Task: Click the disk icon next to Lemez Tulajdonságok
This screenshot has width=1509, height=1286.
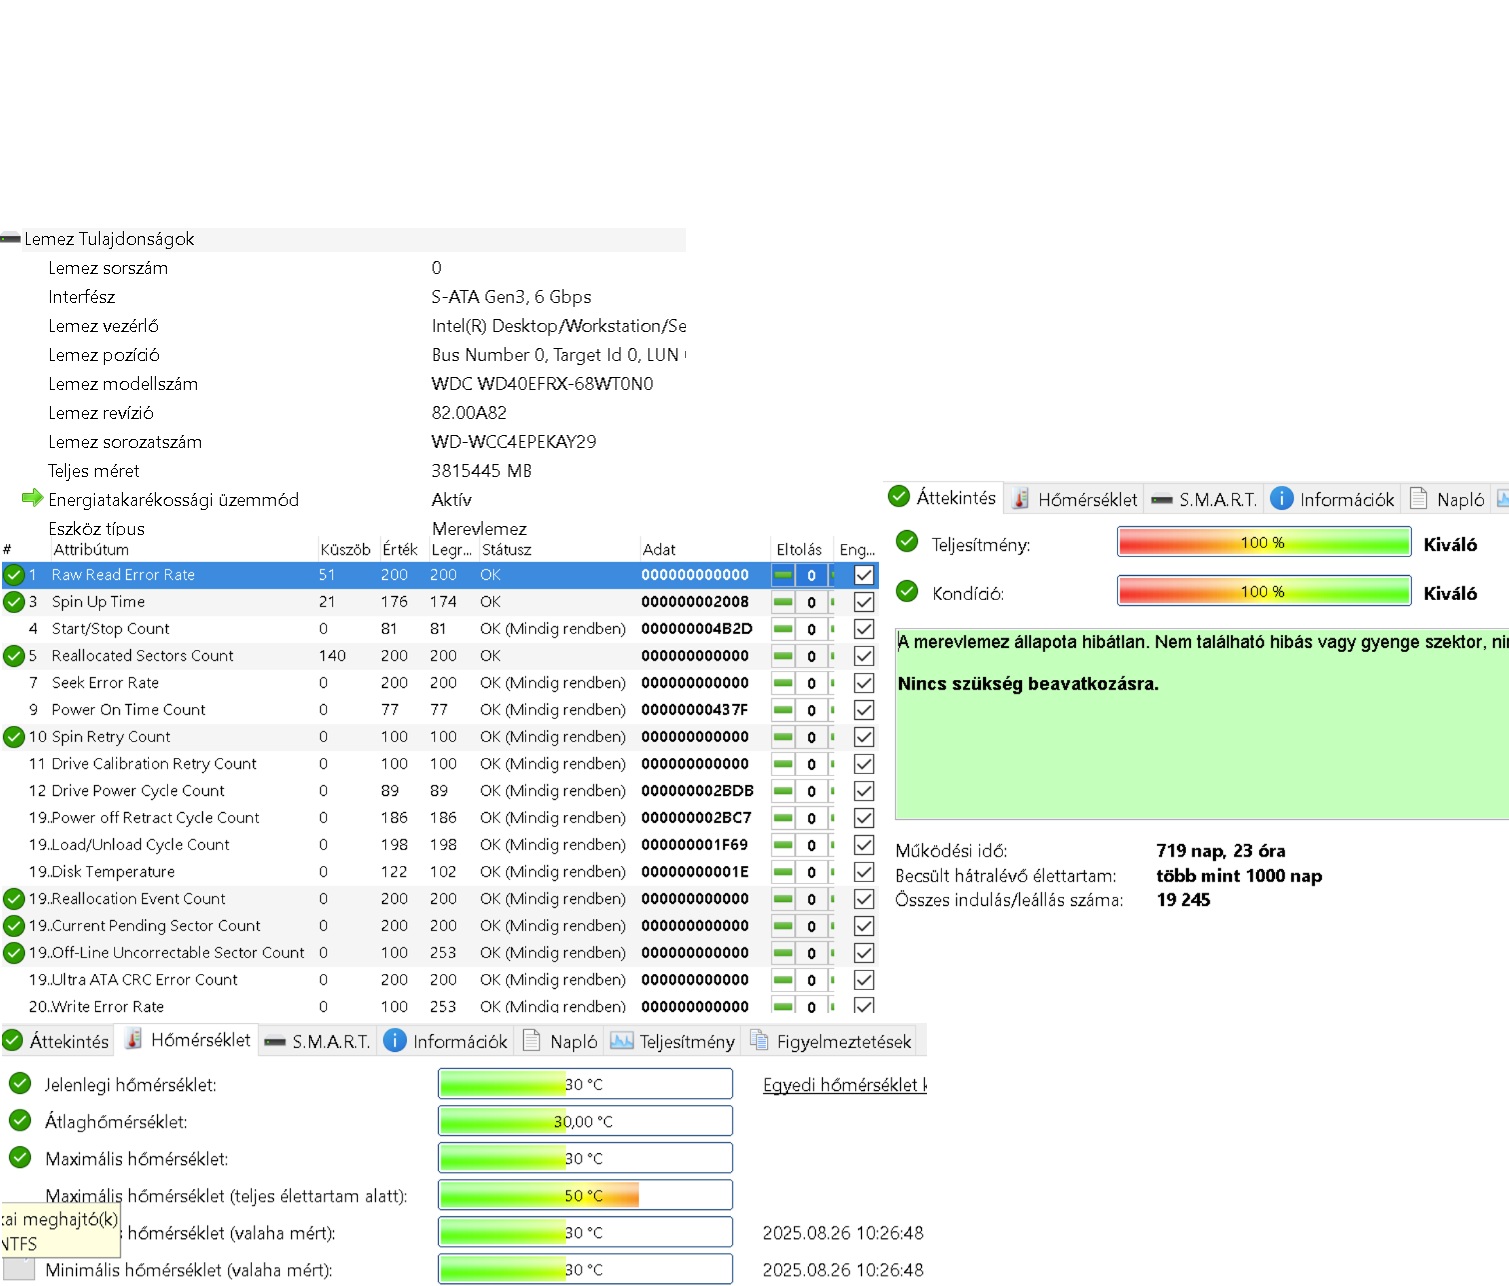Action: [x=10, y=239]
